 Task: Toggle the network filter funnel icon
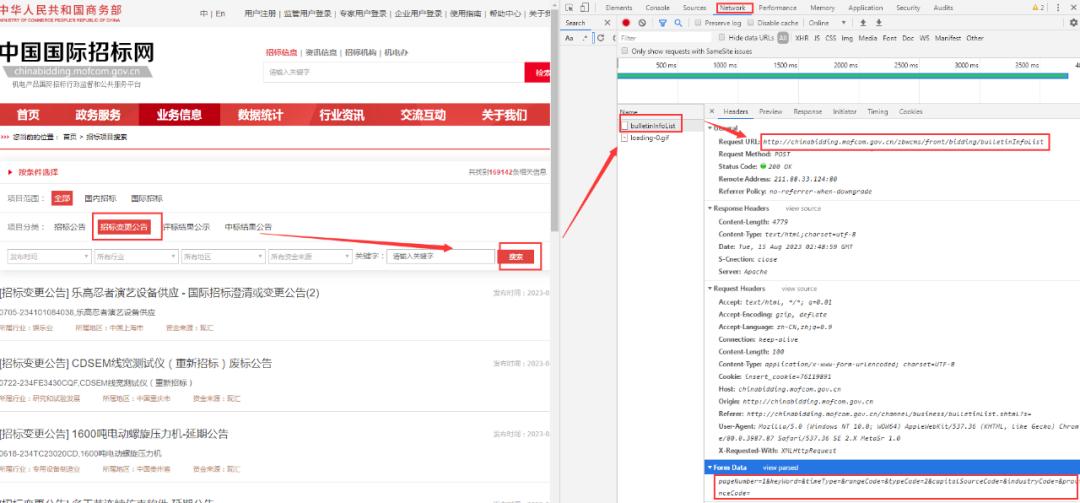point(663,23)
